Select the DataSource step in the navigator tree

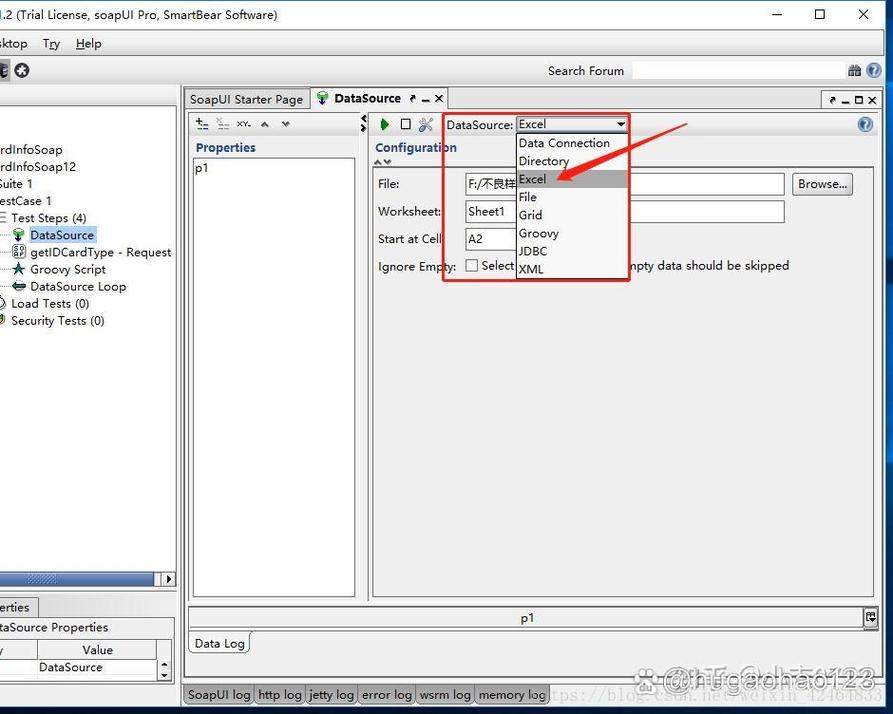point(62,235)
